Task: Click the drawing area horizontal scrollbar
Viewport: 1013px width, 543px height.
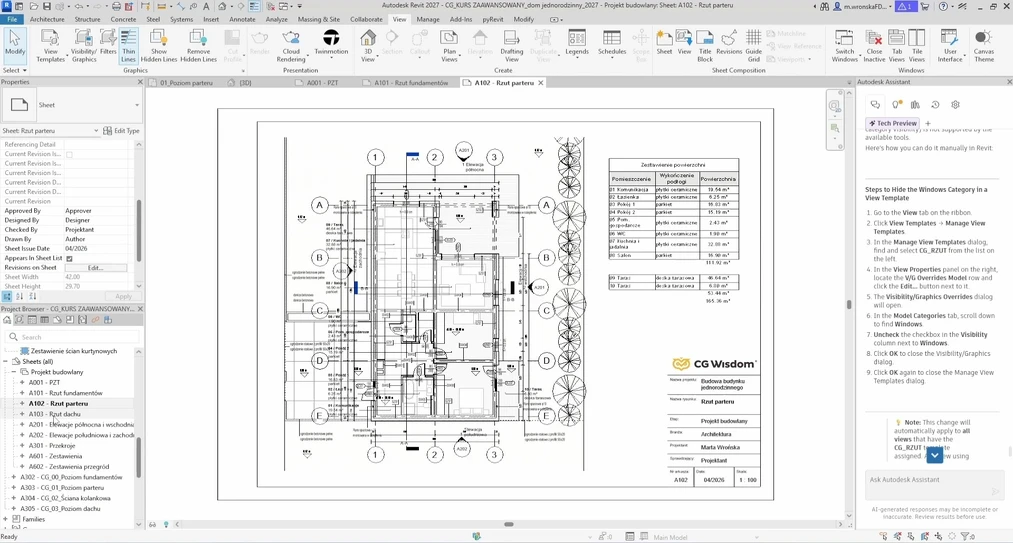Action: tap(508, 524)
